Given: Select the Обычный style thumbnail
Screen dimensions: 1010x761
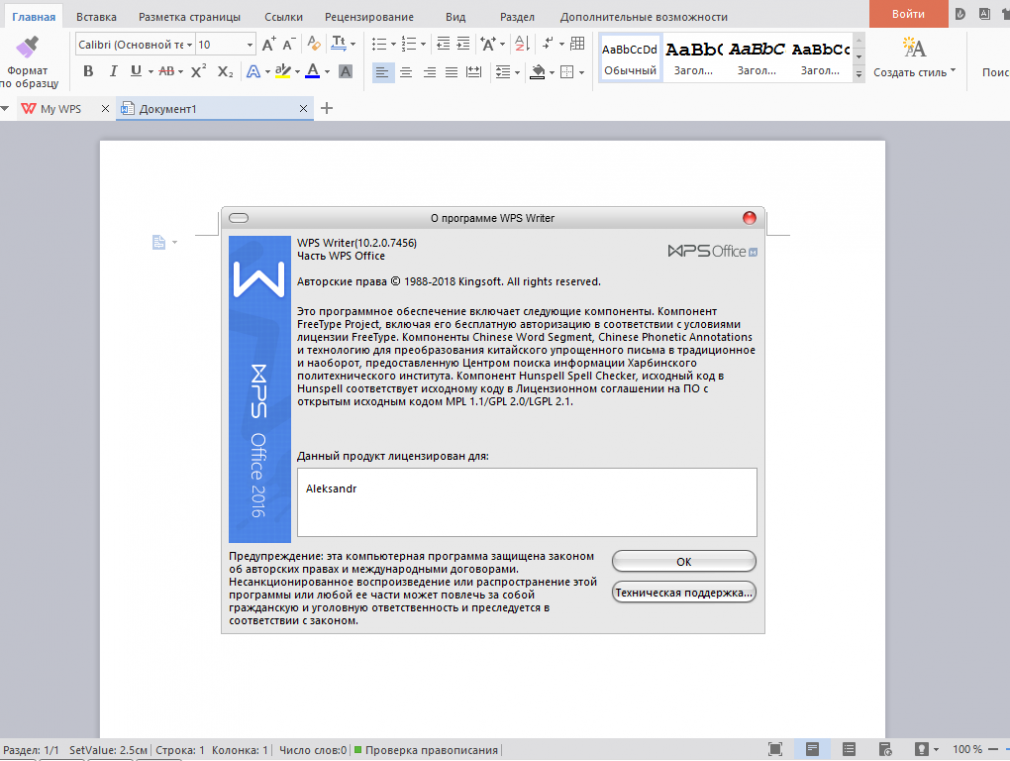Looking at the screenshot, I should tap(629, 59).
